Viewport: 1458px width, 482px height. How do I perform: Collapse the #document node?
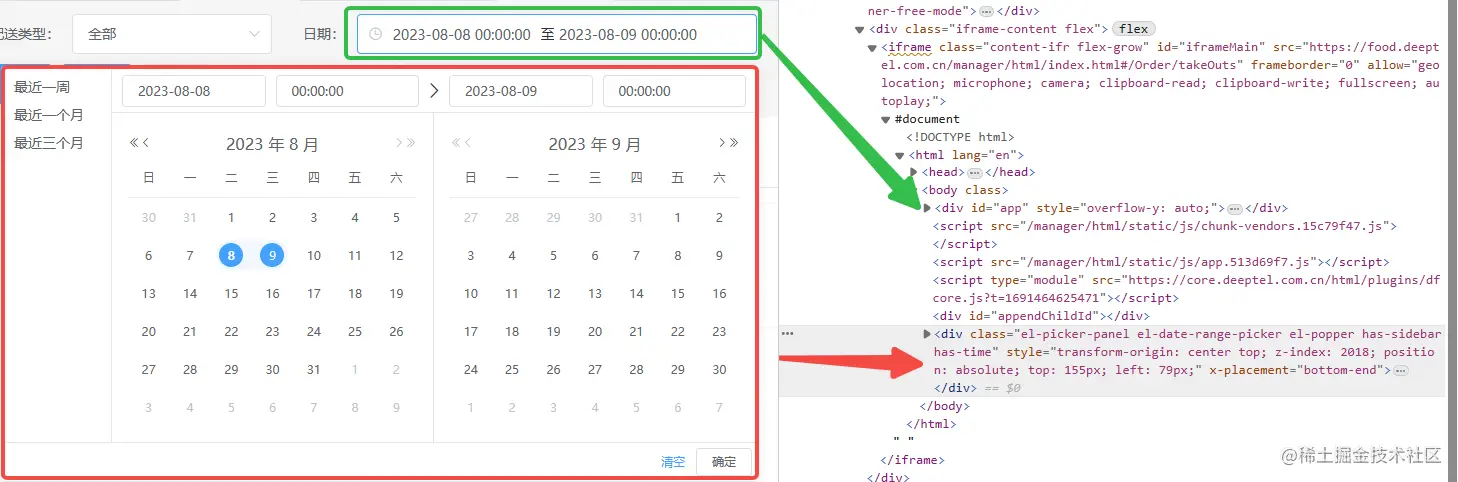[x=887, y=119]
